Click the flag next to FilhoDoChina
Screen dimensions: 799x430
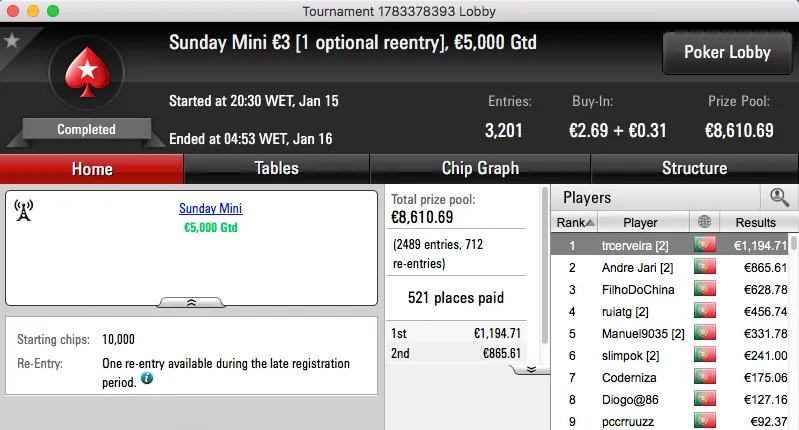(706, 290)
